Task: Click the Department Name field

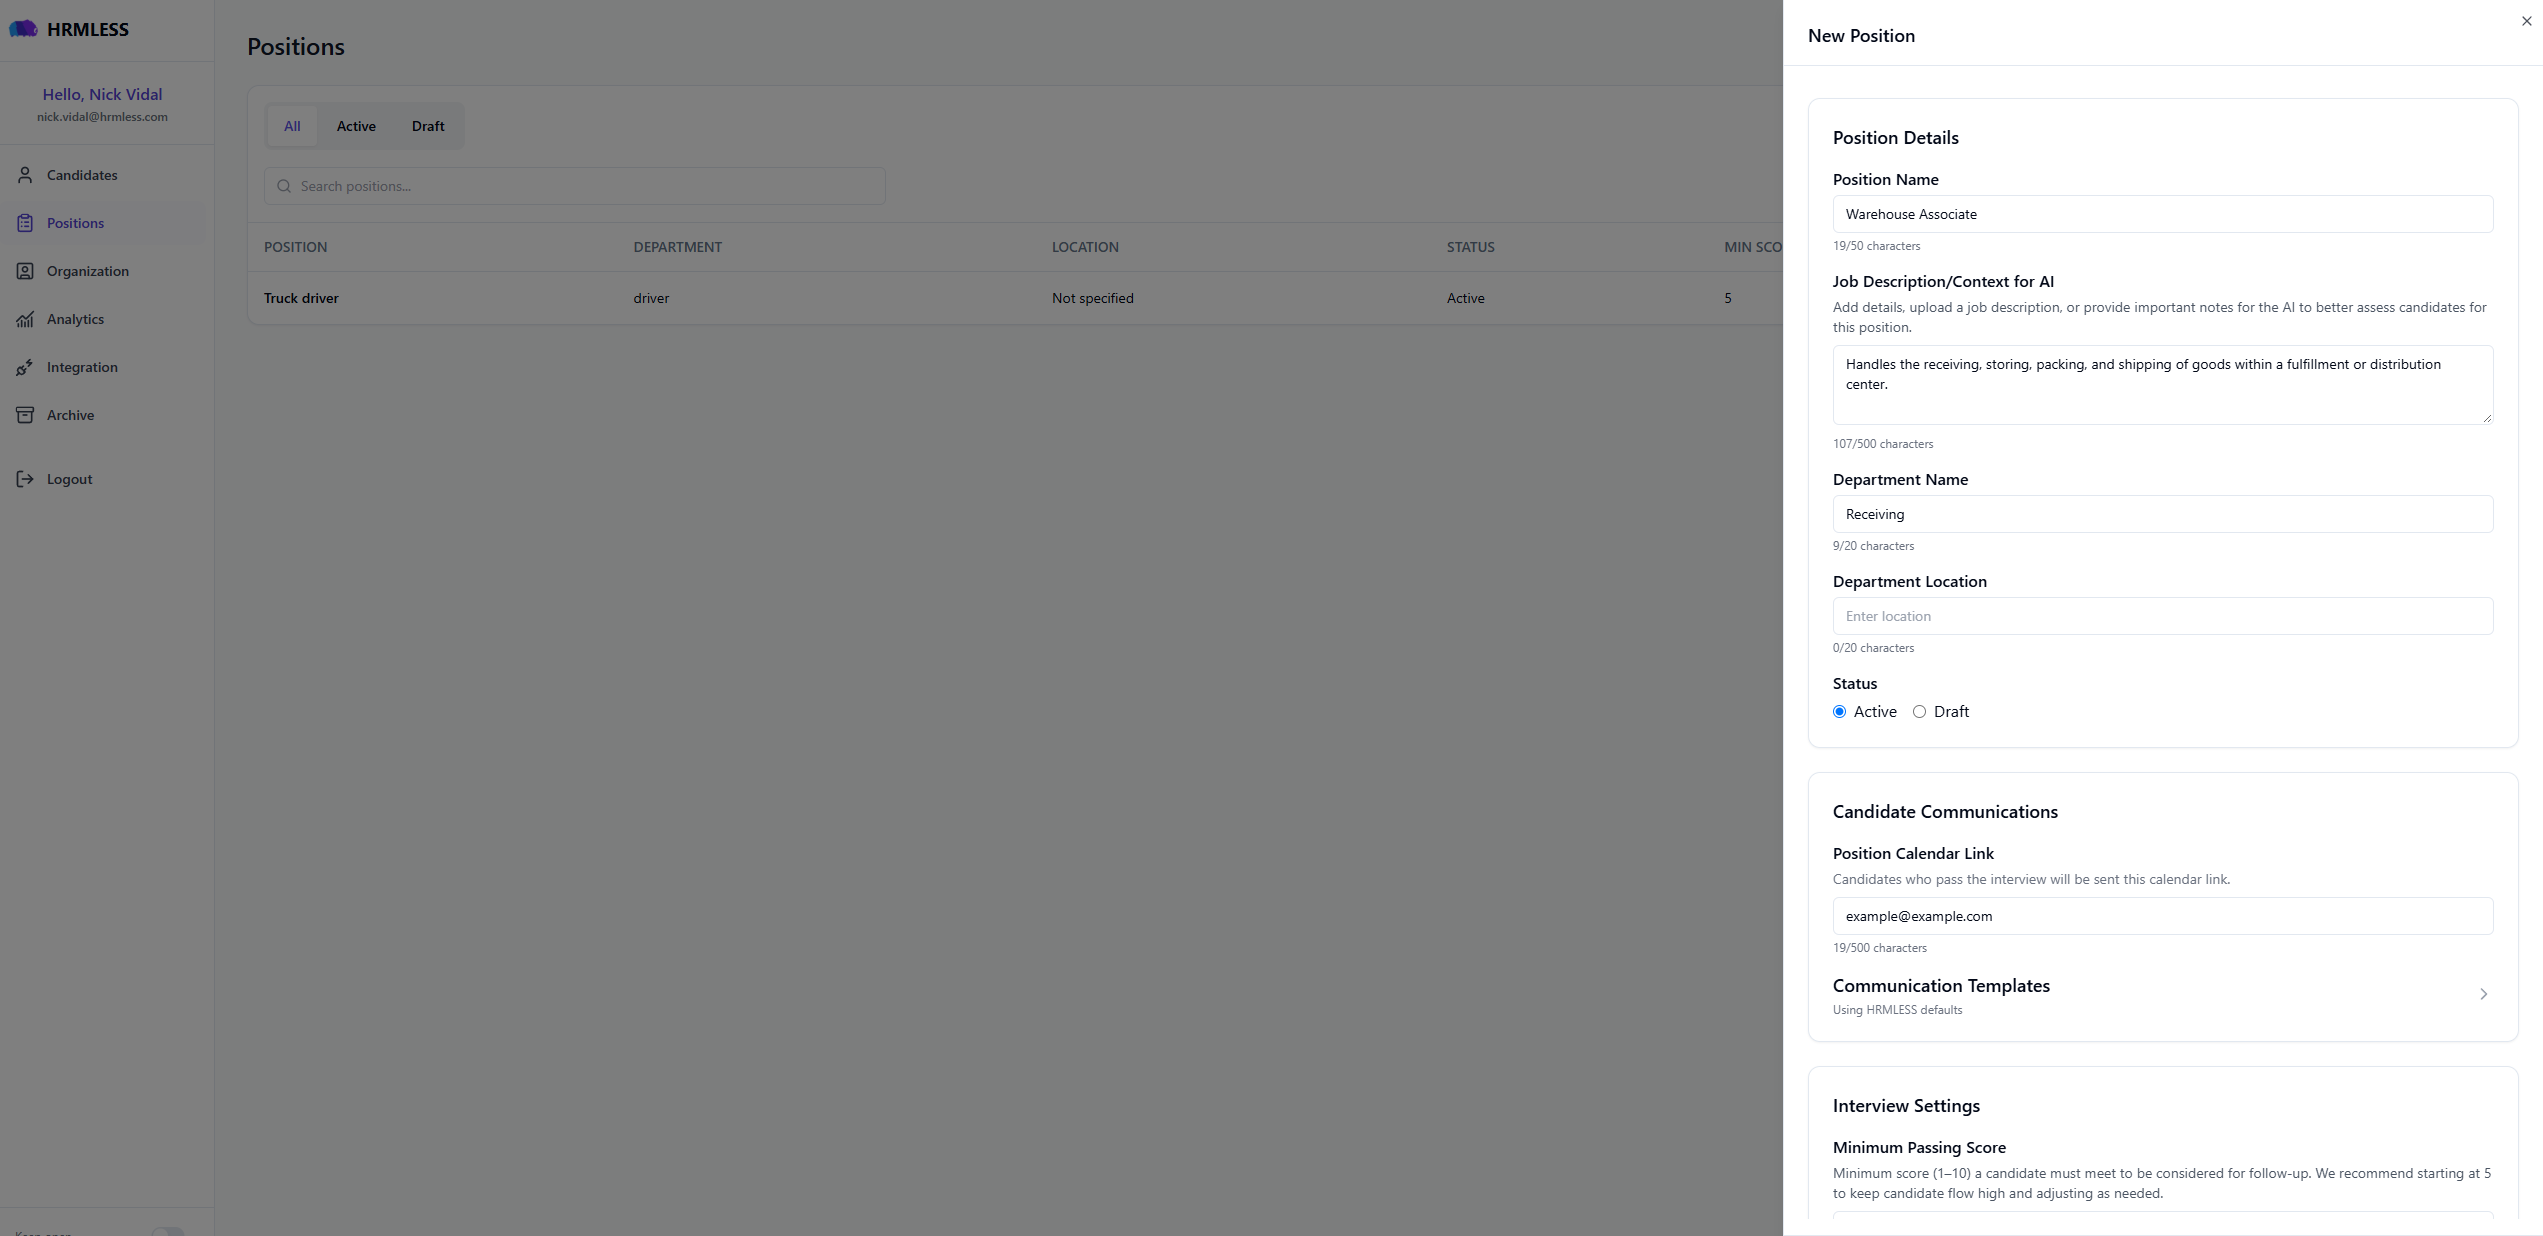Action: point(2162,514)
